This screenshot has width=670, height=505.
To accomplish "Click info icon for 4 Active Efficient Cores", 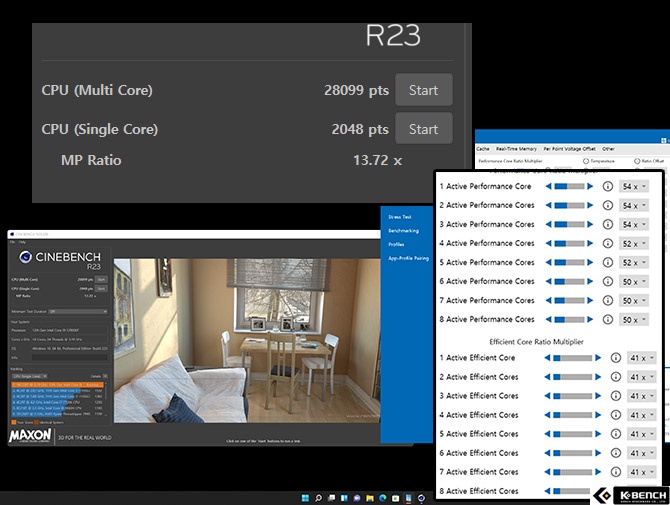I will click(615, 415).
